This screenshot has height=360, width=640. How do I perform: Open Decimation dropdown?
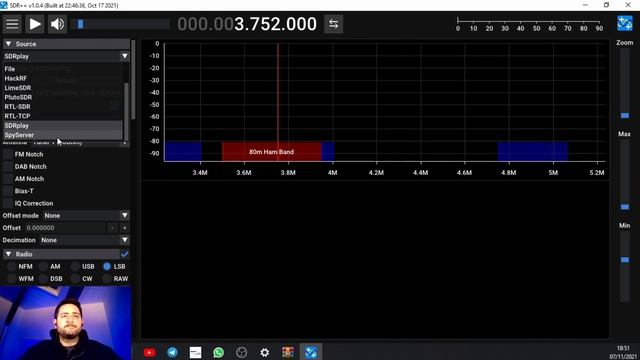pos(84,240)
